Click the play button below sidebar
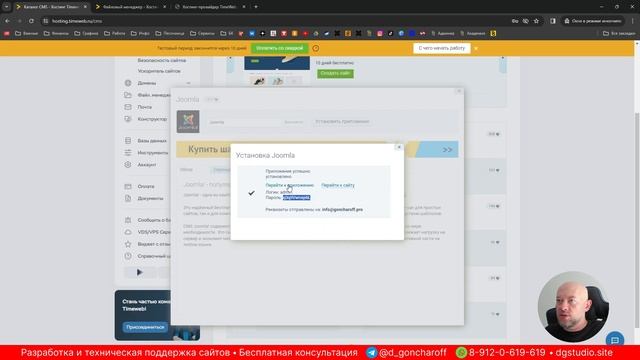Screen dimensions: 640x360 coord(140,272)
